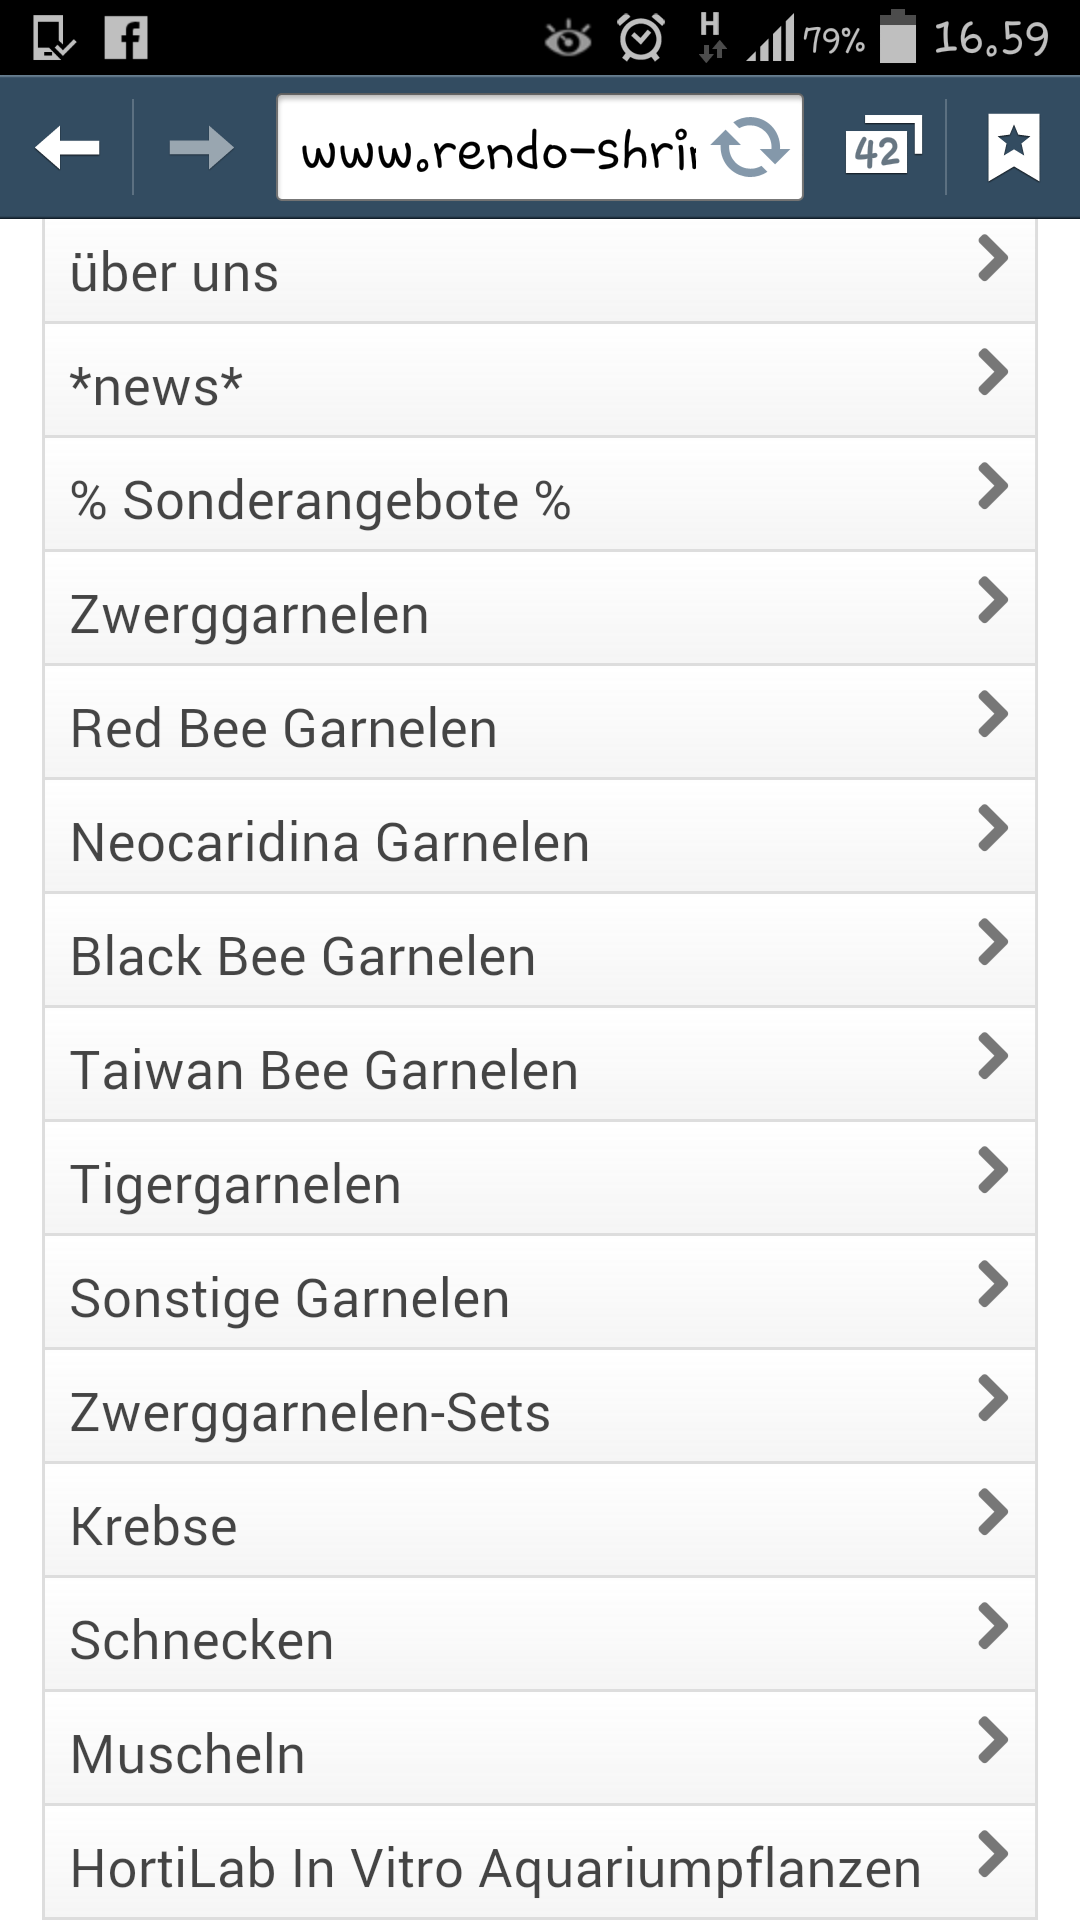This screenshot has height=1920, width=1080.
Task: Expand the Krebse chevron arrow
Action: click(x=992, y=1513)
